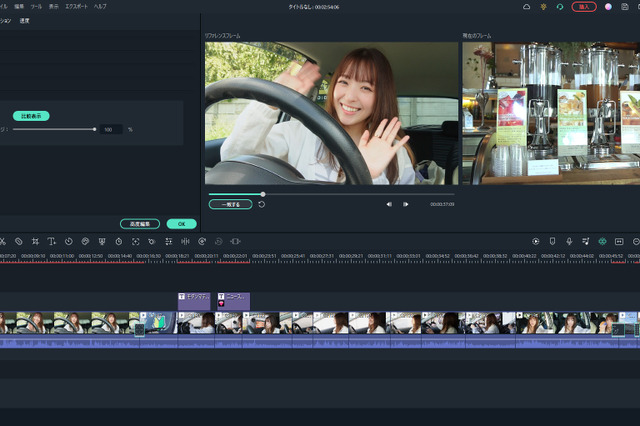640x426 pixels.
Task: Click the ruler at timecode 00:00:20:11
Action: click(206, 256)
